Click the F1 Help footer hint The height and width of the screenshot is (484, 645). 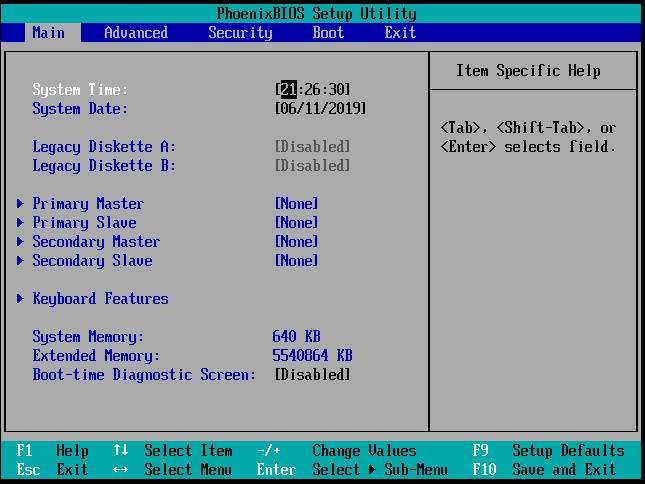click(52, 451)
